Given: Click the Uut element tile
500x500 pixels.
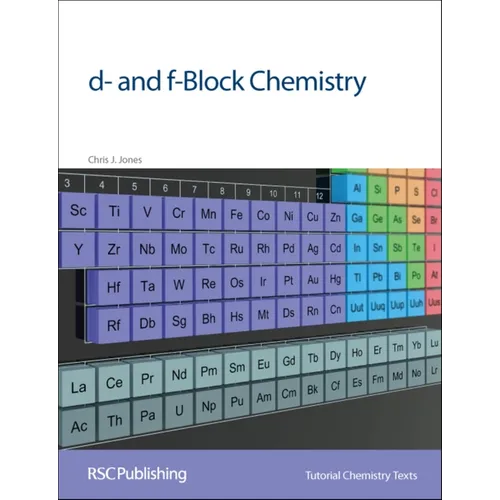Looking at the screenshot, I should pos(357,308).
